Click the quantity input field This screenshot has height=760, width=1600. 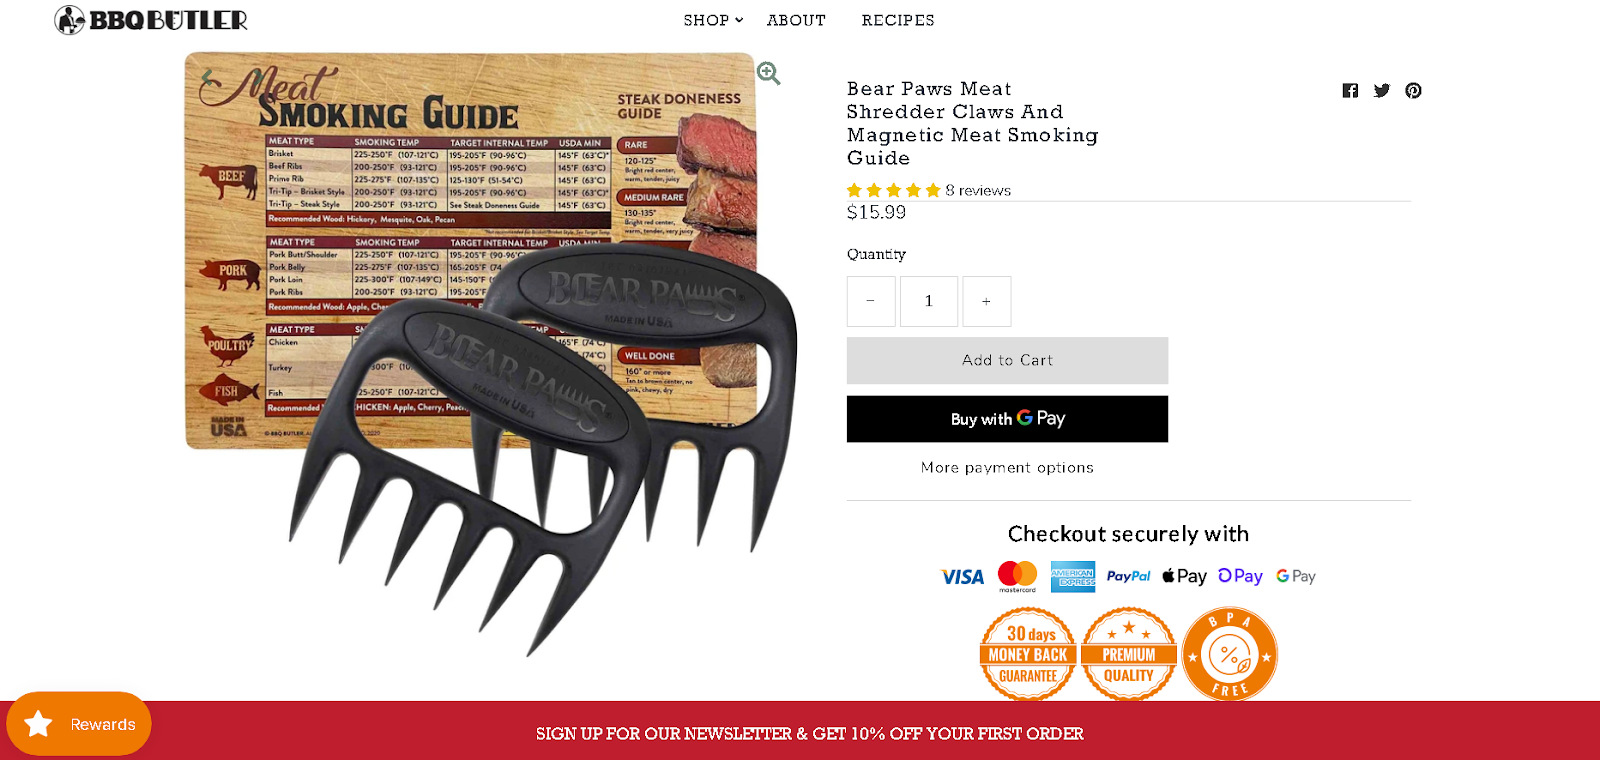(929, 301)
